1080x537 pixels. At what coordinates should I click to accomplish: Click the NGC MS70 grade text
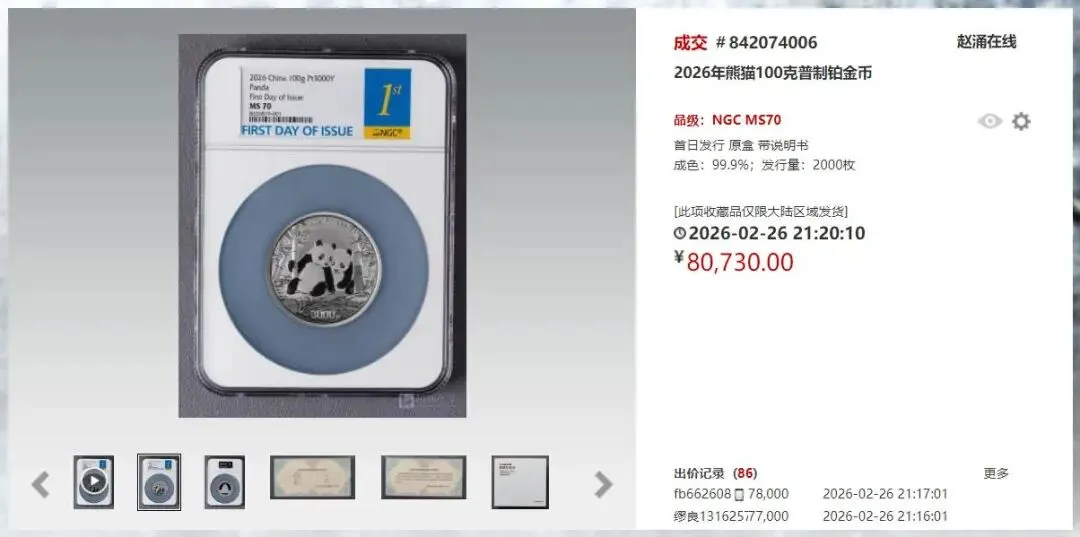[x=747, y=120]
